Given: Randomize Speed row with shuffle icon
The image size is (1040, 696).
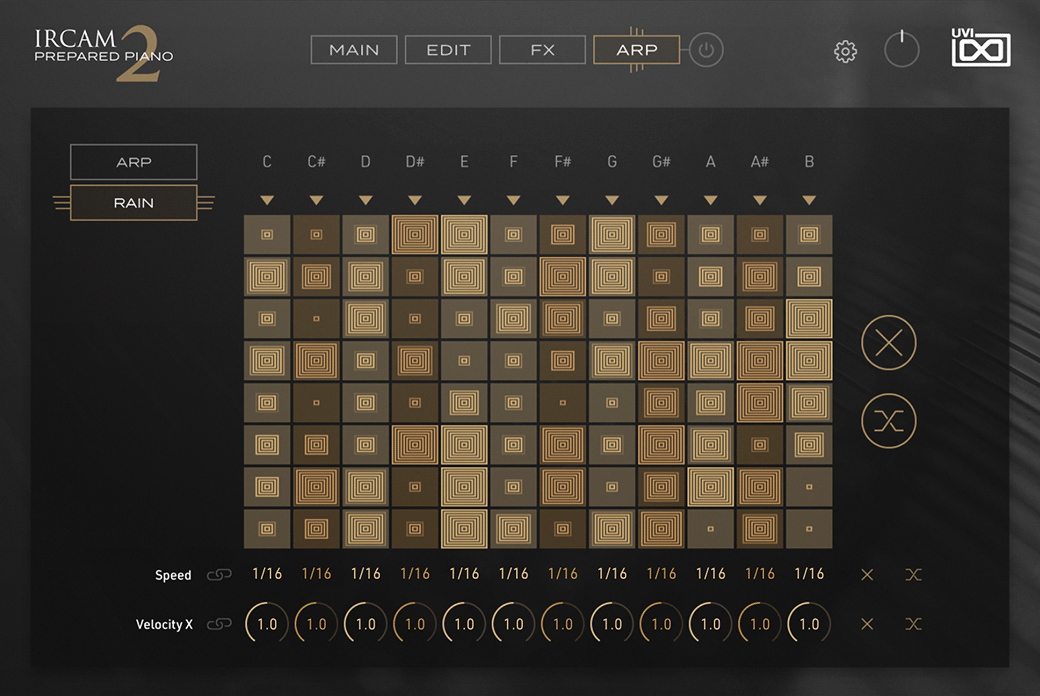Looking at the screenshot, I should pos(913,575).
